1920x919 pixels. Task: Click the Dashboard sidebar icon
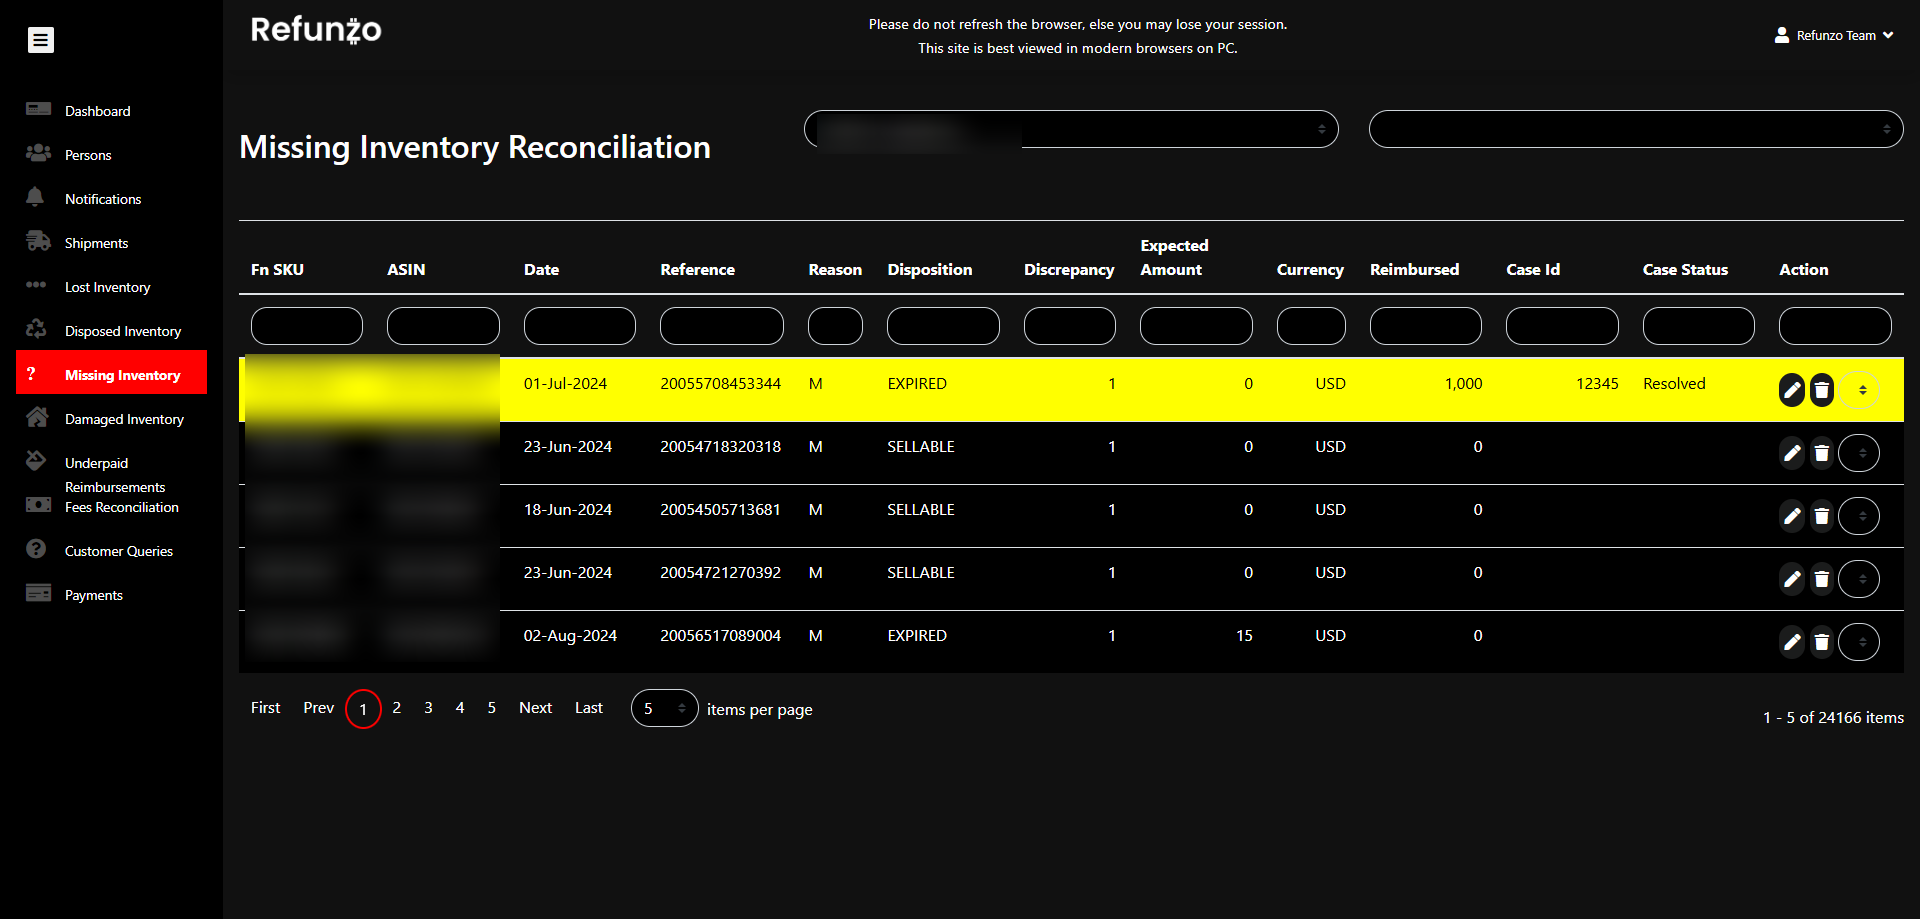click(x=38, y=109)
